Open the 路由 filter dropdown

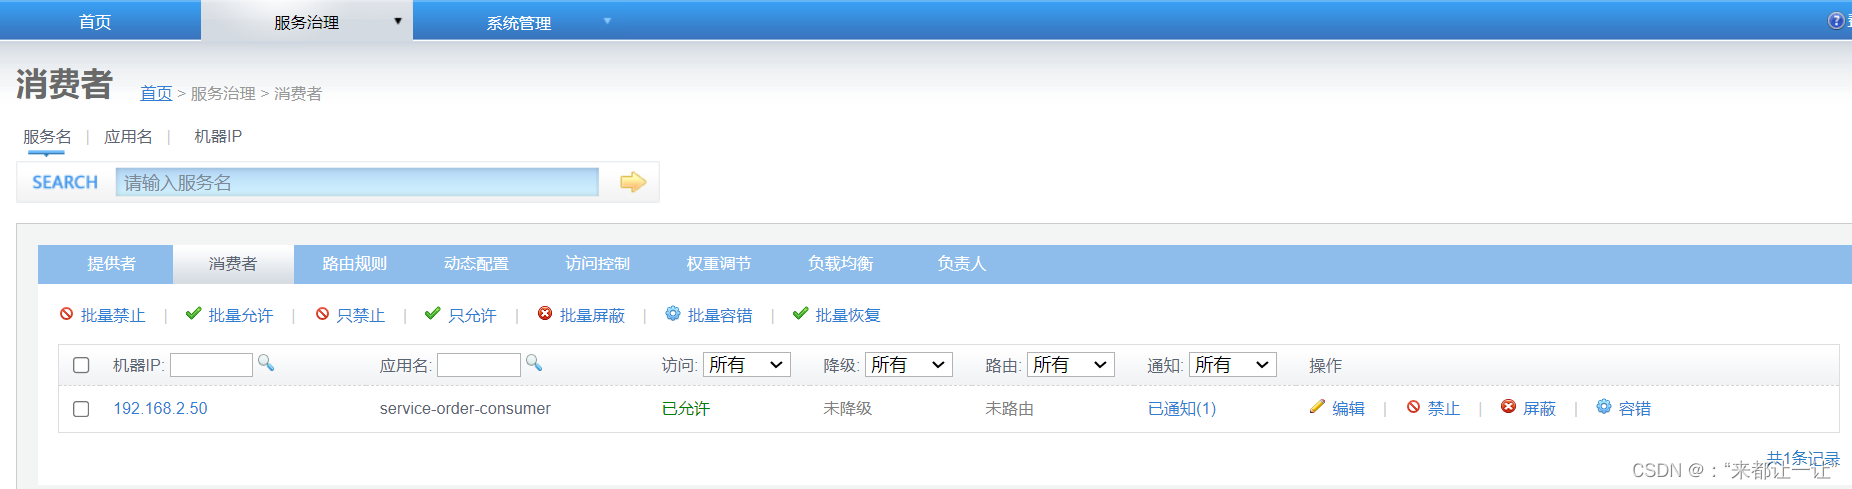[1071, 365]
